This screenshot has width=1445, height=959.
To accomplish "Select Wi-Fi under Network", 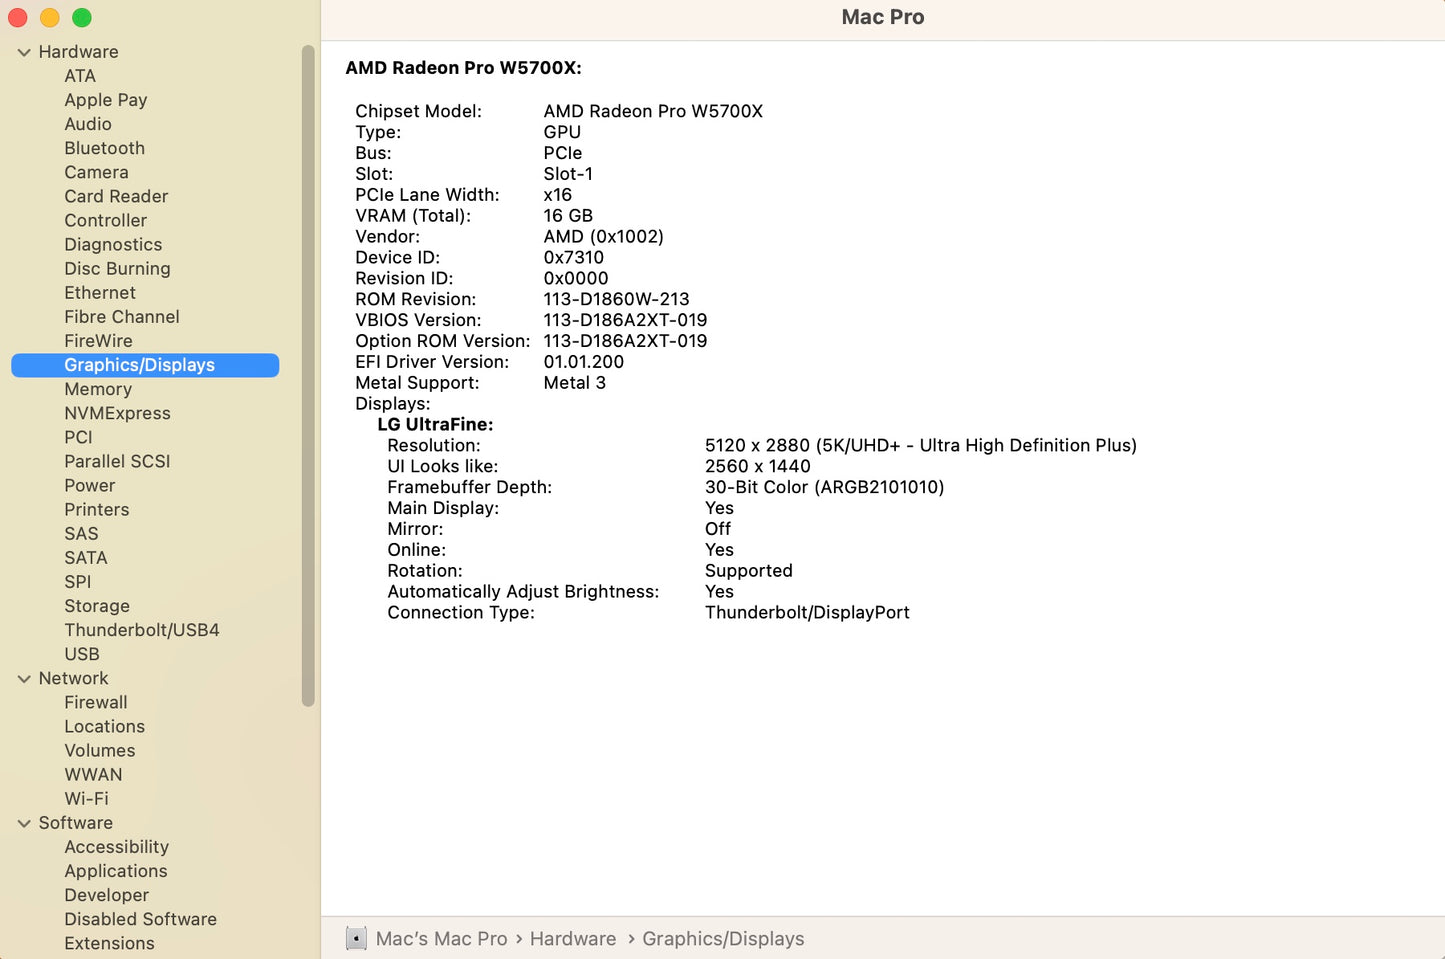I will (x=86, y=798).
